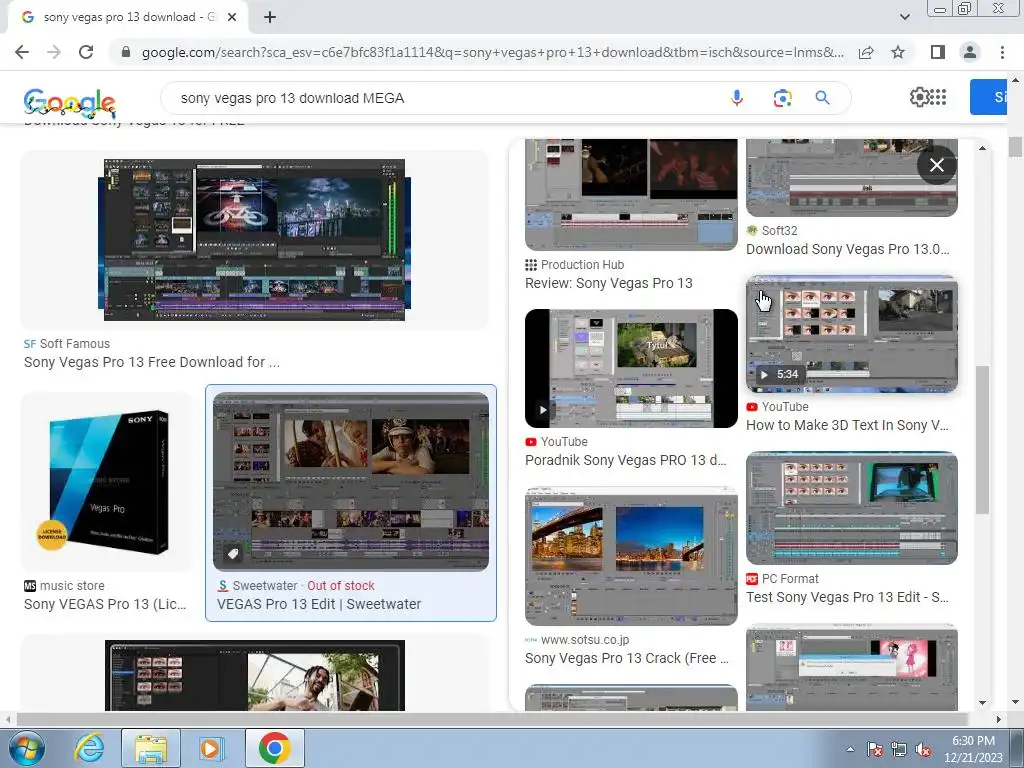1024x768 pixels.
Task: Go back to the previous page
Action: (22, 52)
